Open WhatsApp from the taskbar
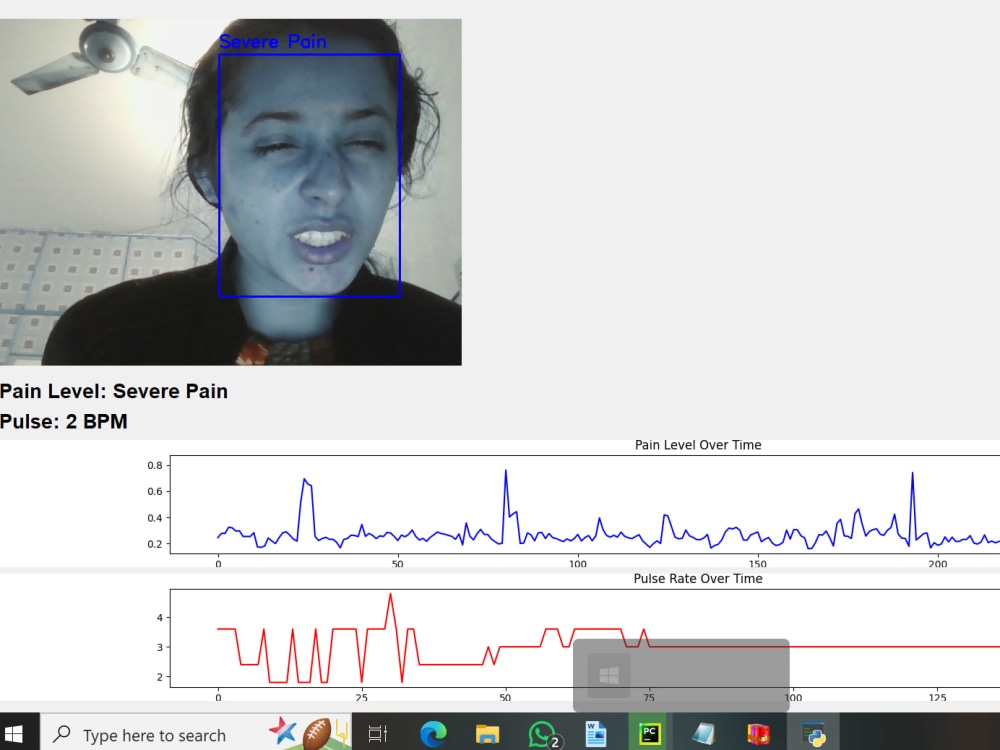The width and height of the screenshot is (1000, 750). (x=541, y=734)
